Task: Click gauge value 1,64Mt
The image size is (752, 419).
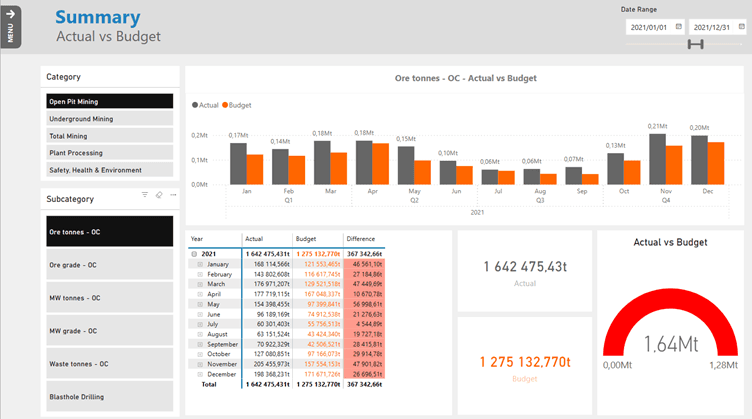Action: pyautogui.click(x=671, y=344)
